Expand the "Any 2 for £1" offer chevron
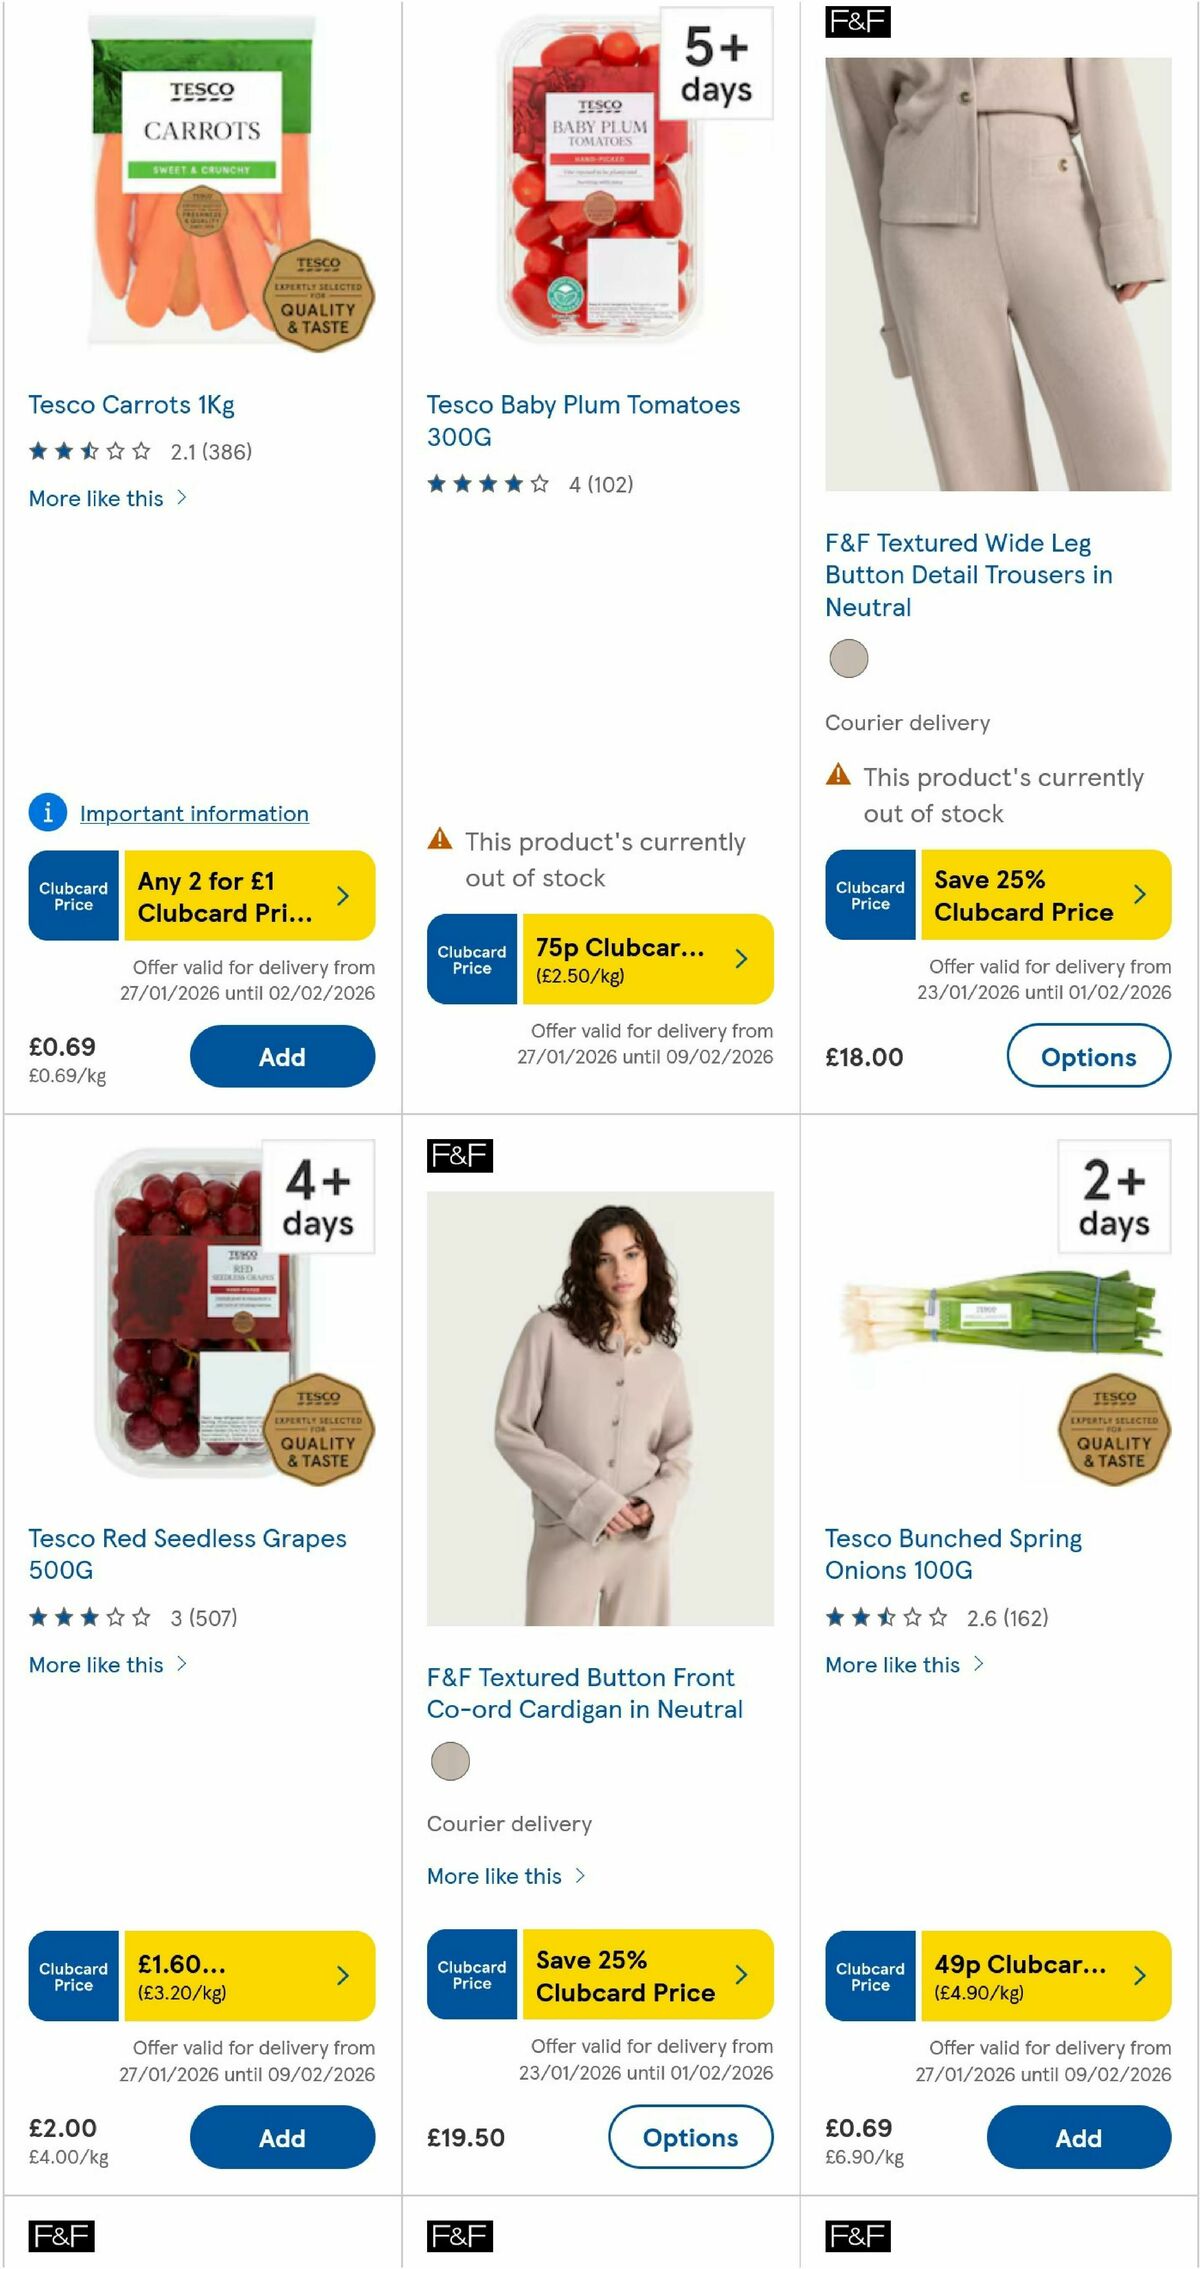The width and height of the screenshot is (1200, 2269). click(x=342, y=895)
